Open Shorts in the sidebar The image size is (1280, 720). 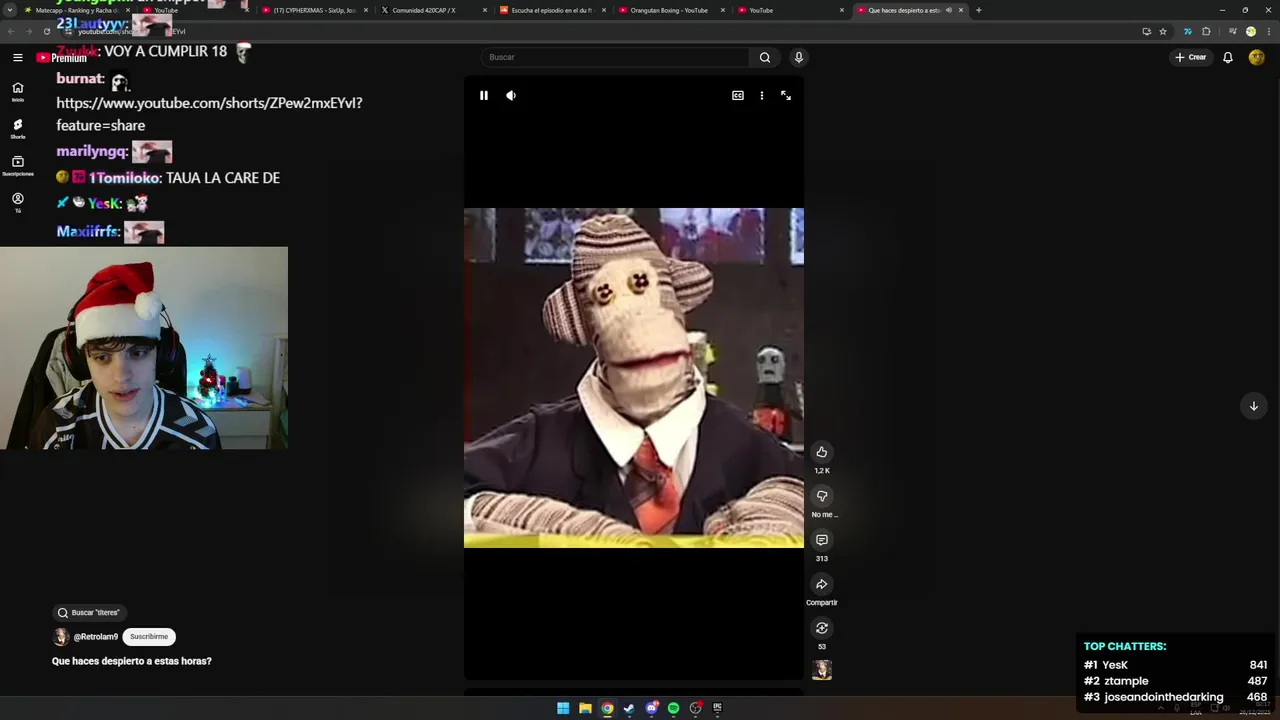(x=18, y=128)
